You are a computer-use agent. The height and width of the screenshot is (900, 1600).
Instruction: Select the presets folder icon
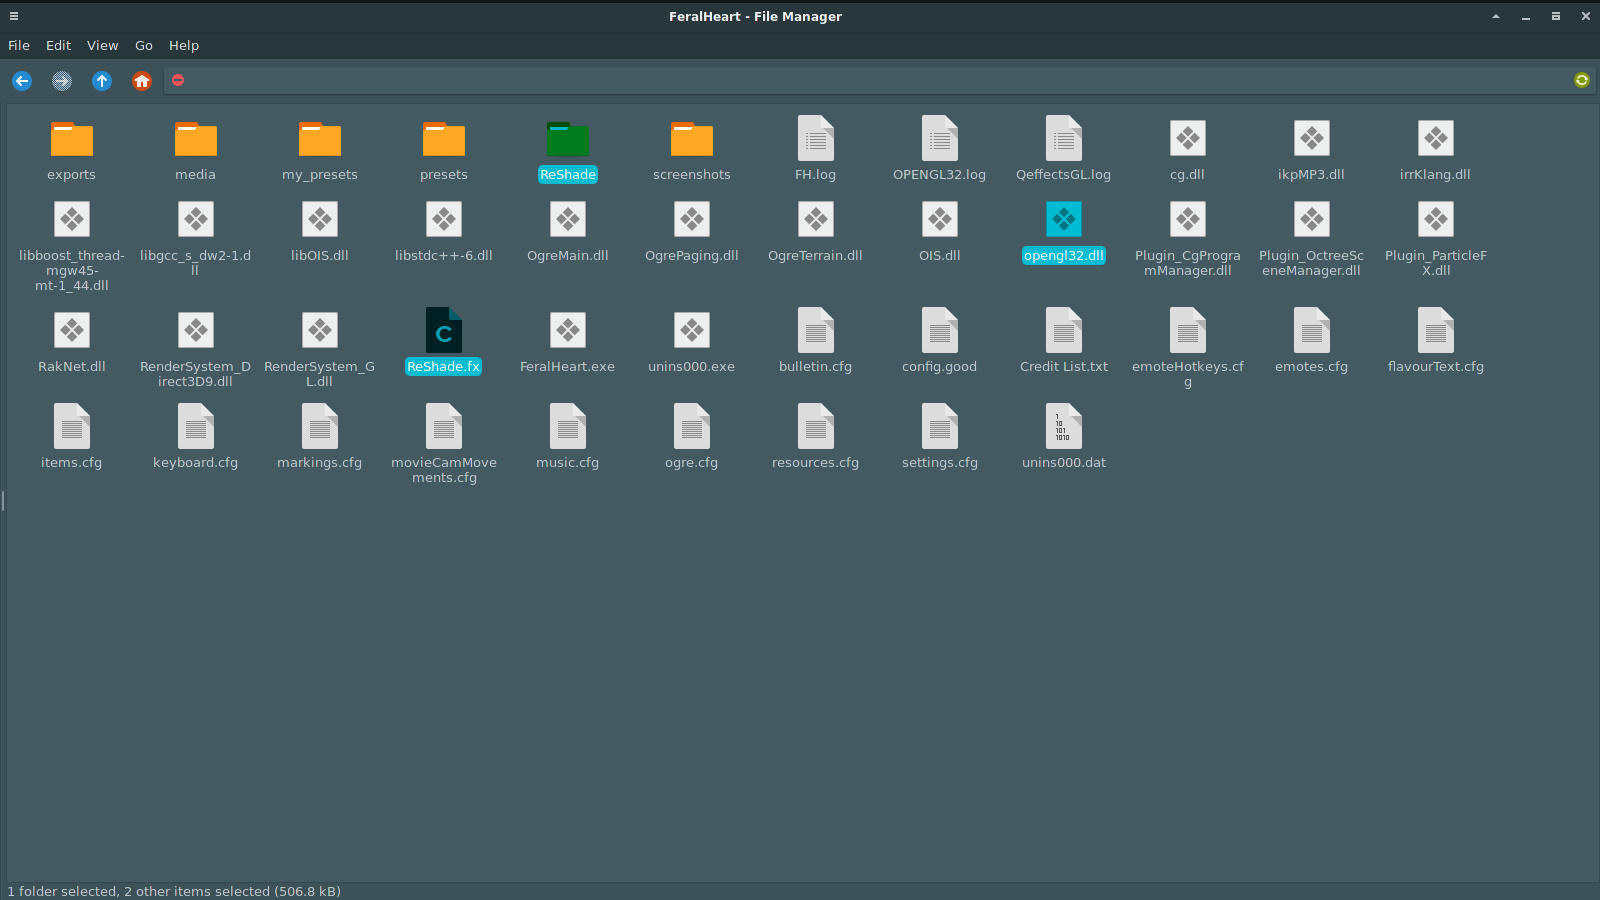click(x=444, y=139)
